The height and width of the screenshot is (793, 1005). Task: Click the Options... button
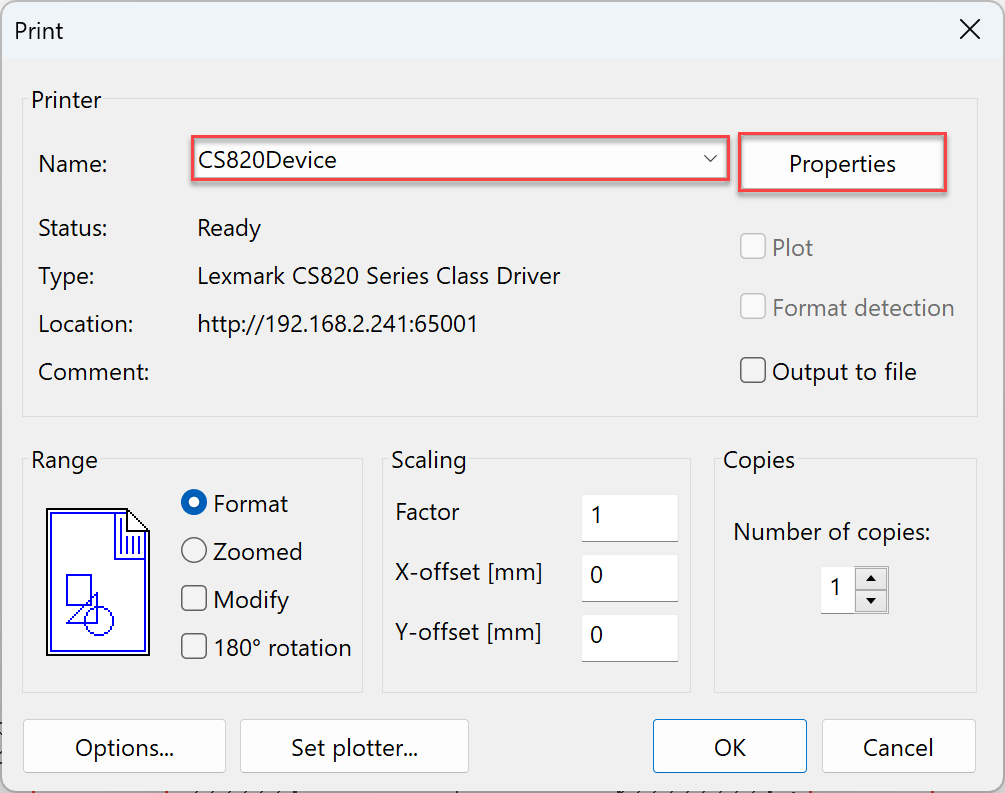[x=124, y=747]
